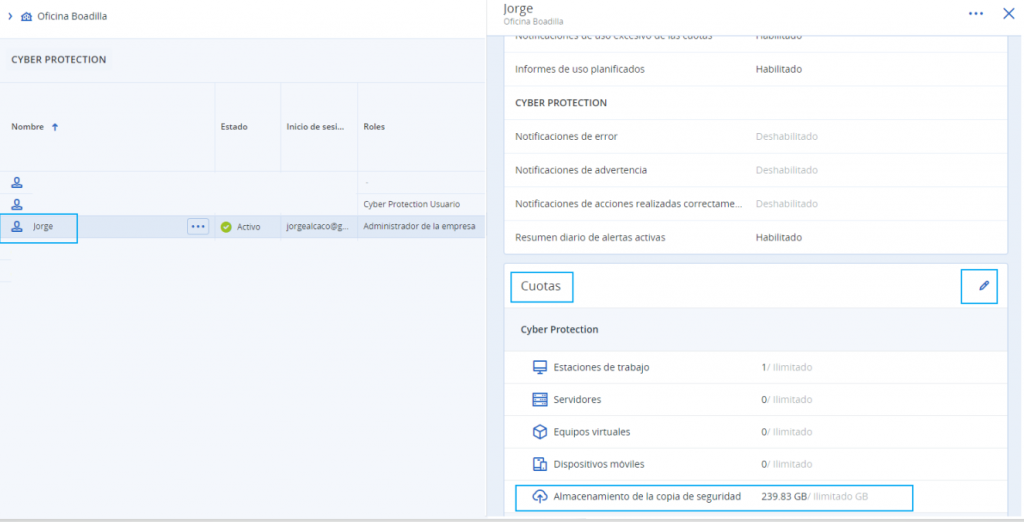Click Habilitado next to Resumen diario de alertas

778,237
